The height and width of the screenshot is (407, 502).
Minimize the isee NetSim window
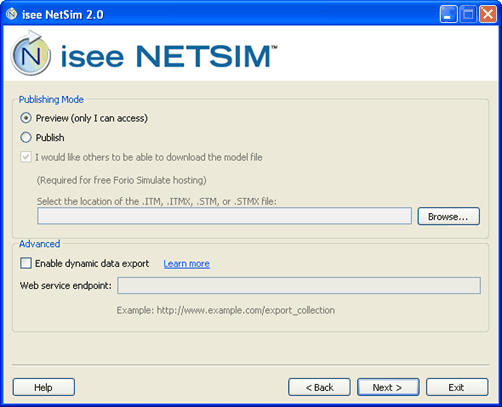[x=448, y=14]
